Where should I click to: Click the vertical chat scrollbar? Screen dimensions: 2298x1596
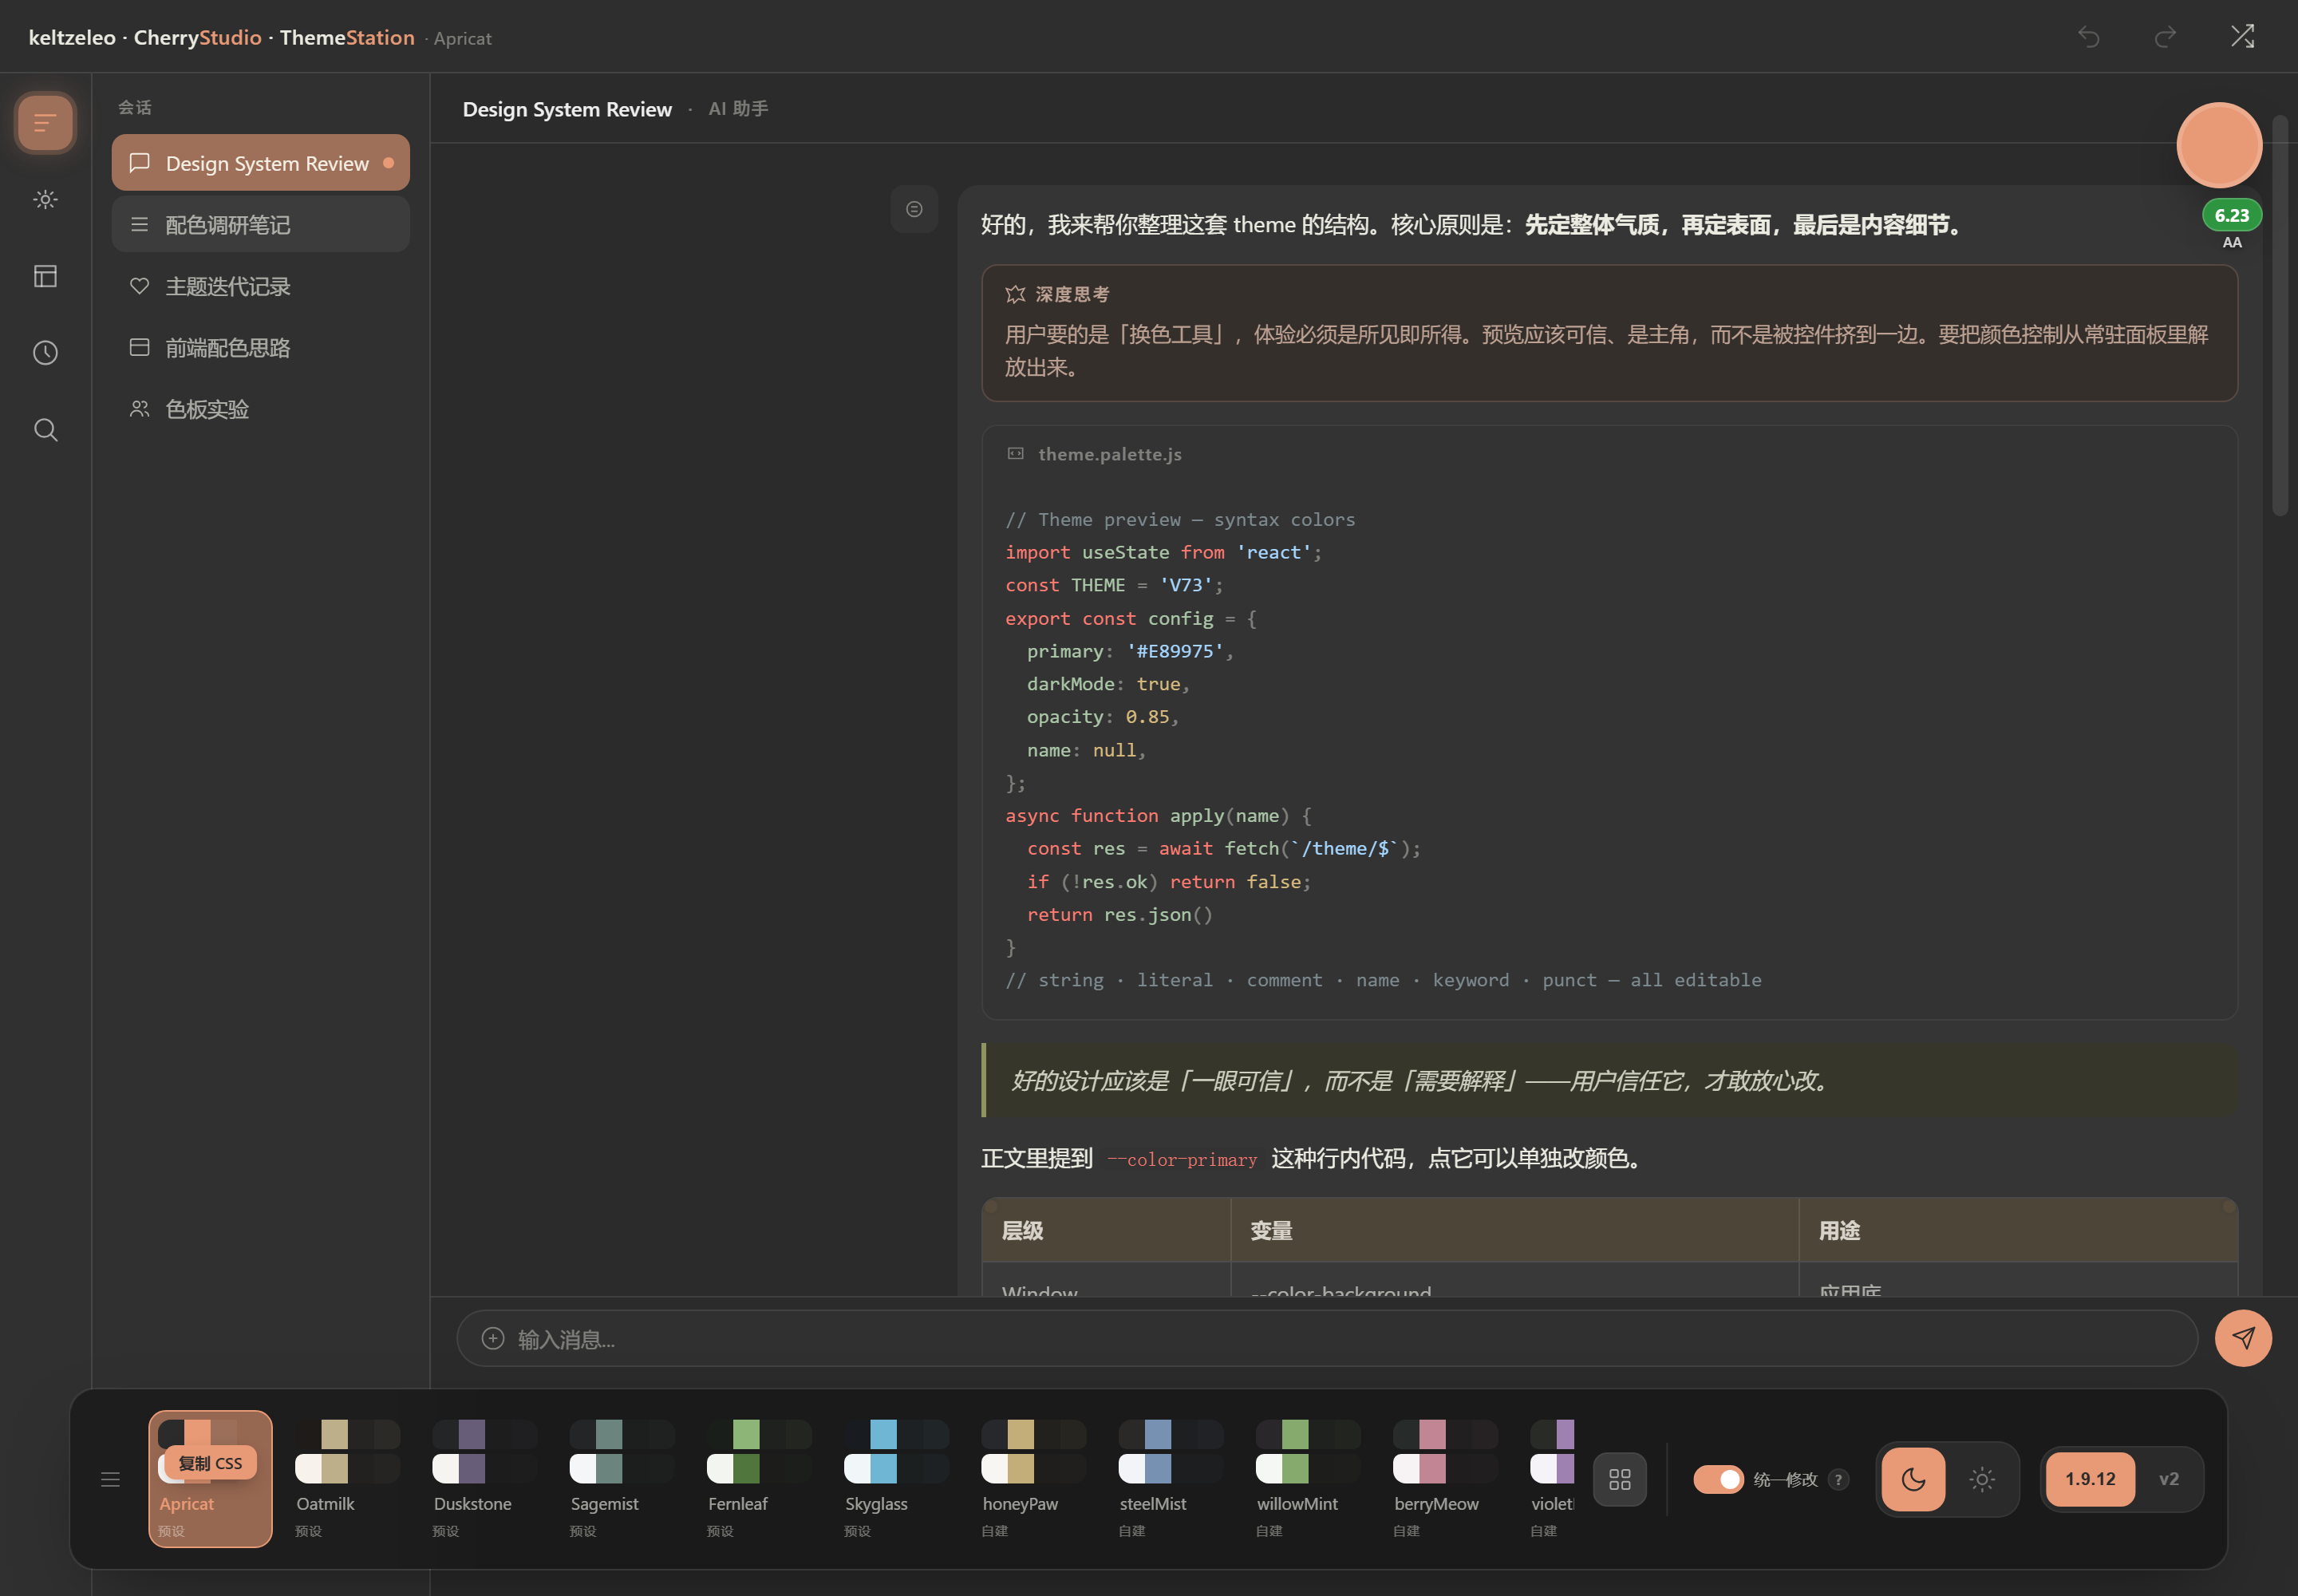(2280, 316)
